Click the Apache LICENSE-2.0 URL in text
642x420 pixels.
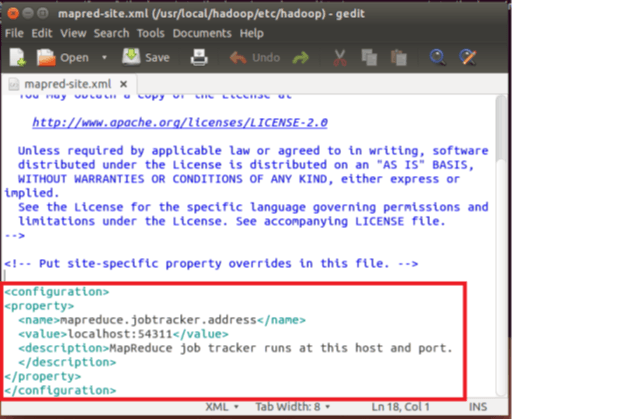pyautogui.click(x=180, y=122)
